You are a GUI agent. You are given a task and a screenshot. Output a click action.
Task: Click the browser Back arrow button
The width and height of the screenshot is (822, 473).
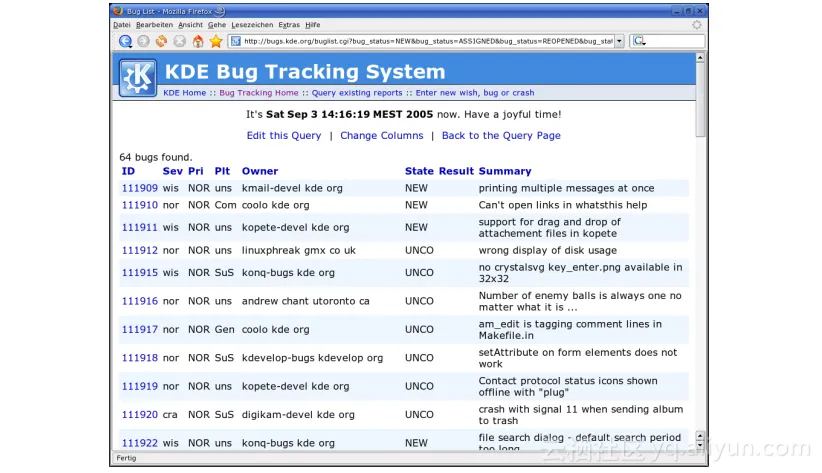[x=125, y=41]
